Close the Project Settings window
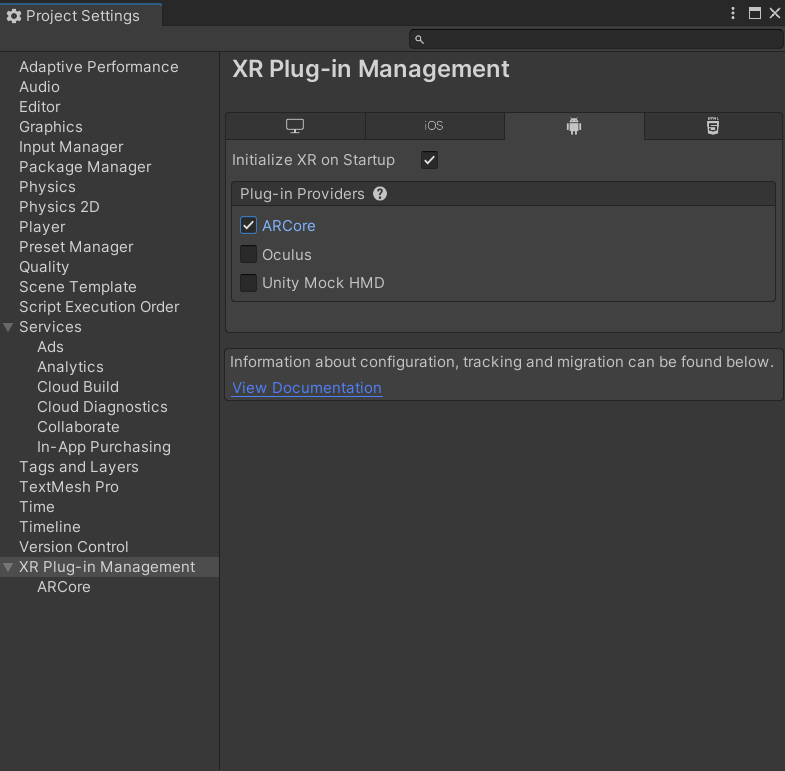This screenshot has width=785, height=771. [x=774, y=13]
